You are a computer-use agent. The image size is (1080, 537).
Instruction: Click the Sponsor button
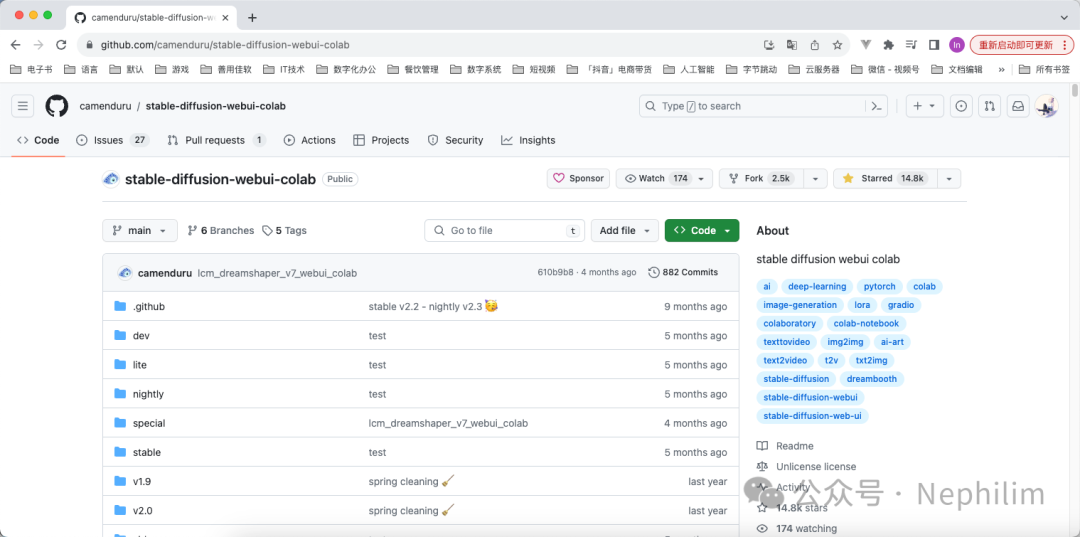pyautogui.click(x=579, y=178)
